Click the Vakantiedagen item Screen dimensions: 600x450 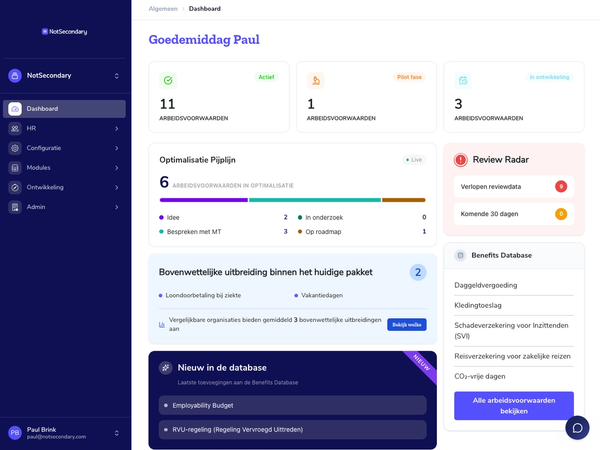(x=318, y=295)
